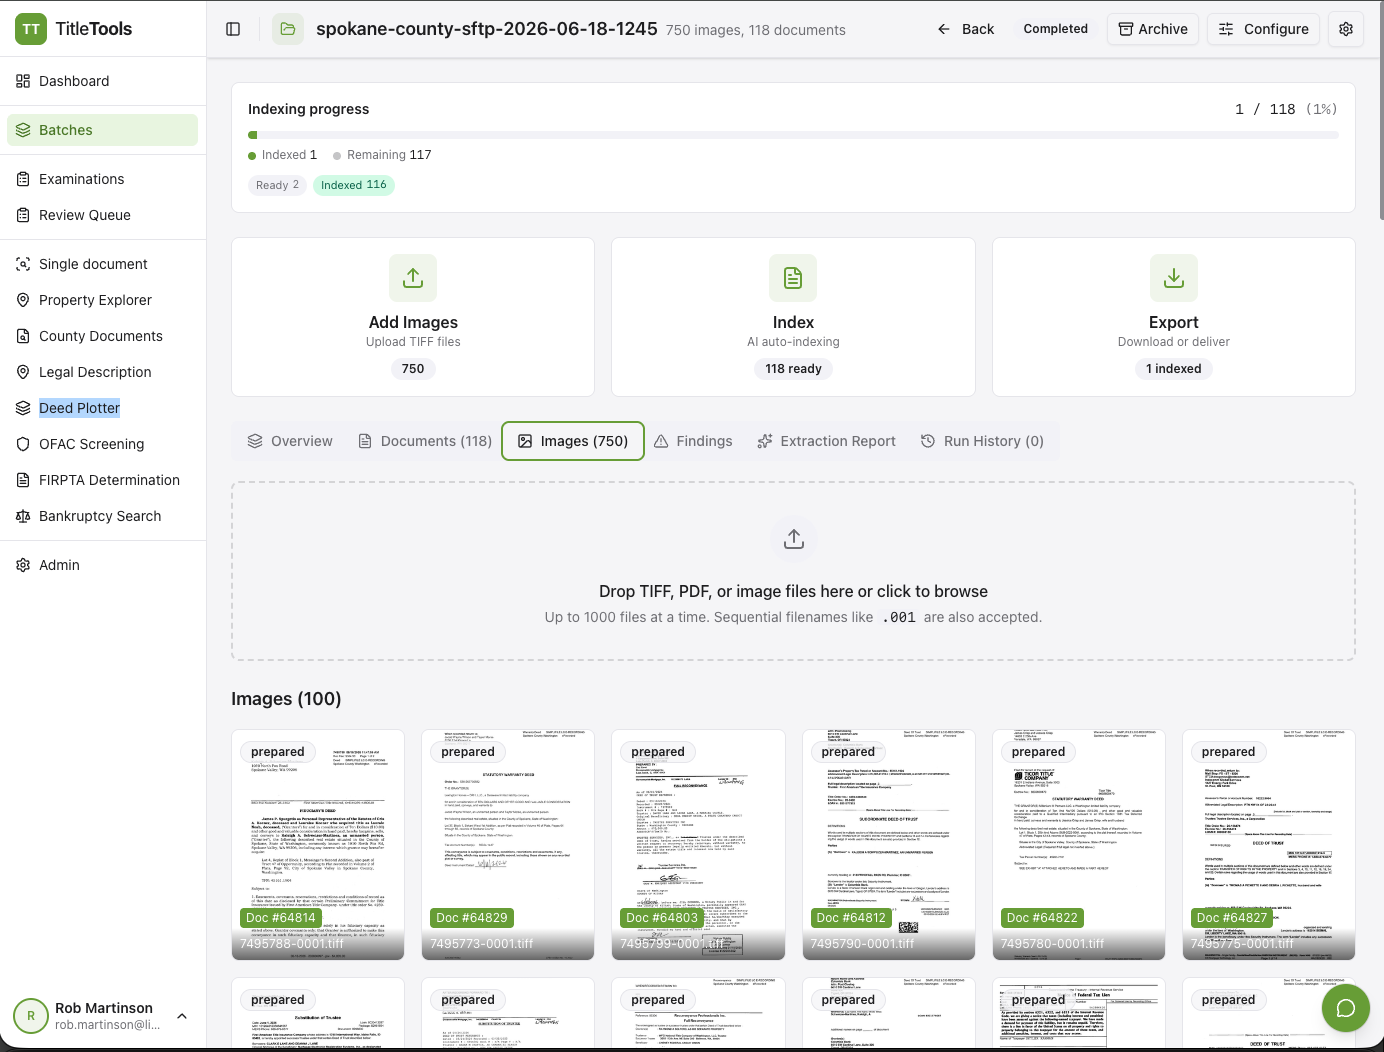Click the Add Images upload icon
The height and width of the screenshot is (1052, 1384).
(x=413, y=278)
